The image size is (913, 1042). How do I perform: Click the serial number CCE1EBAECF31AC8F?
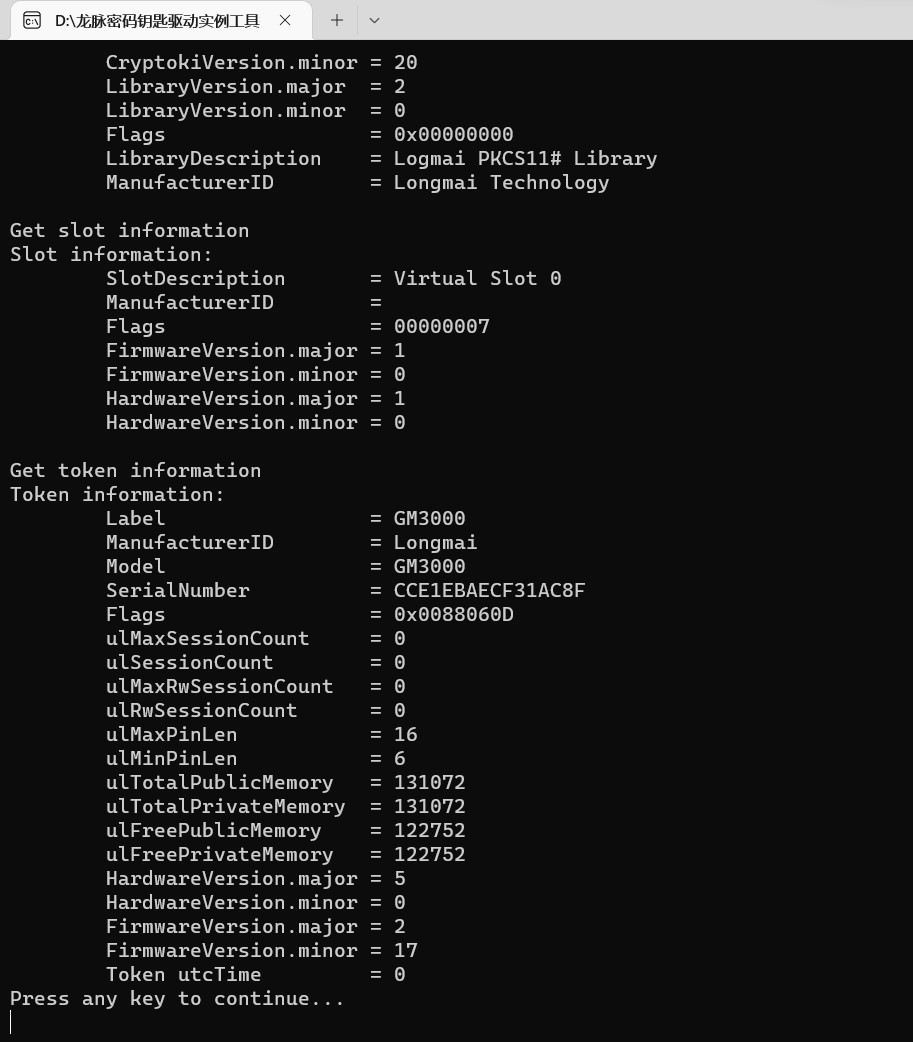(489, 590)
